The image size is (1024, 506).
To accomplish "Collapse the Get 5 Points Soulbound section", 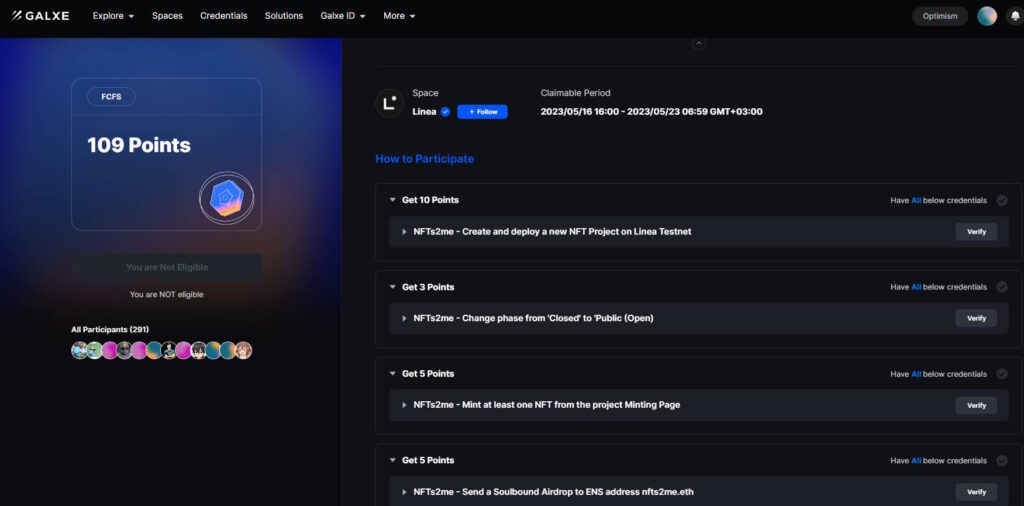I will (x=392, y=460).
